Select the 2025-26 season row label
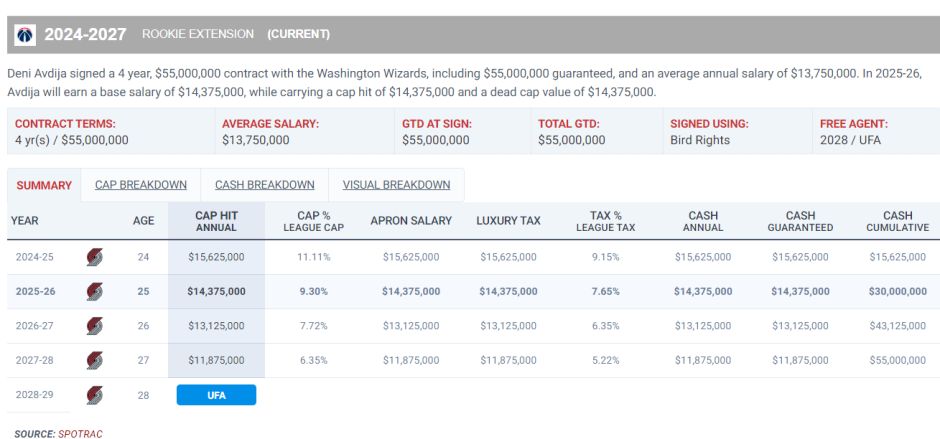Viewport: 940px width, 439px height. (36, 292)
